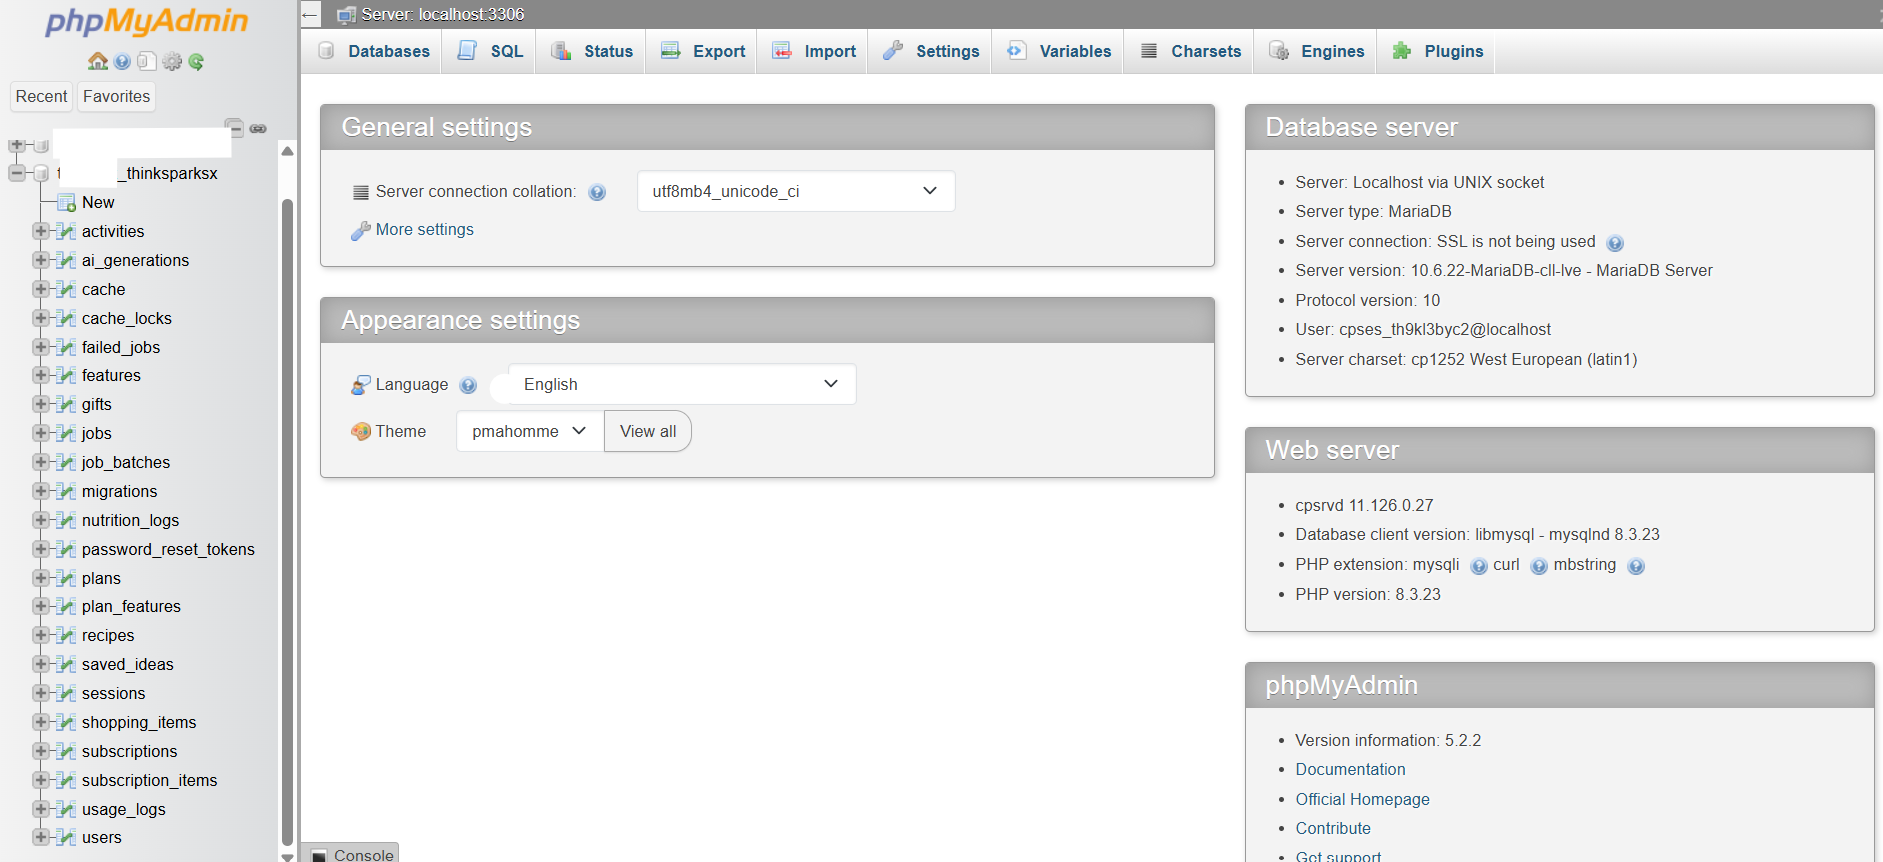
Task: Open the usage_logs table
Action: click(x=124, y=809)
